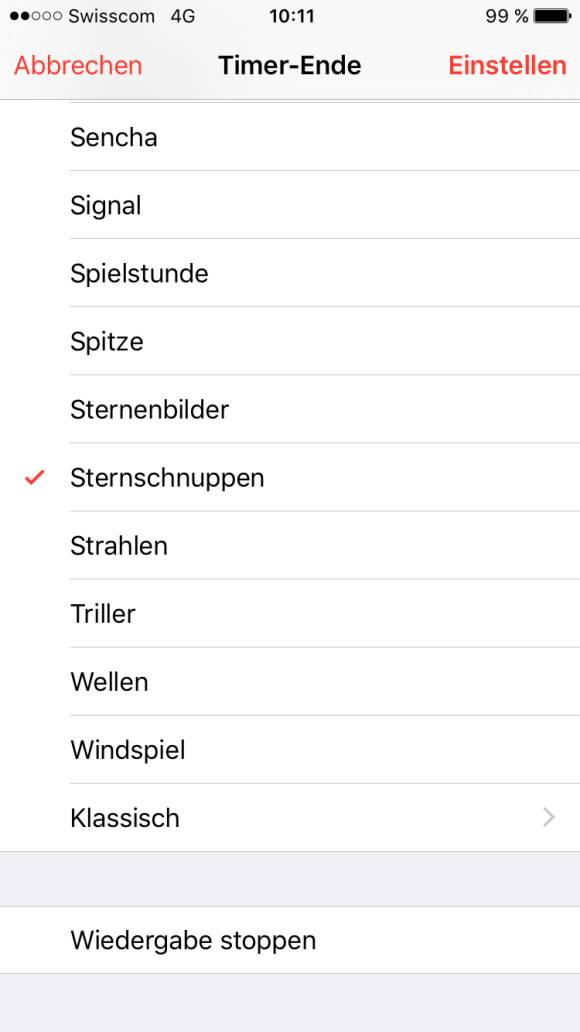
Task: Pick the Wellen tone
Action: pos(290,681)
